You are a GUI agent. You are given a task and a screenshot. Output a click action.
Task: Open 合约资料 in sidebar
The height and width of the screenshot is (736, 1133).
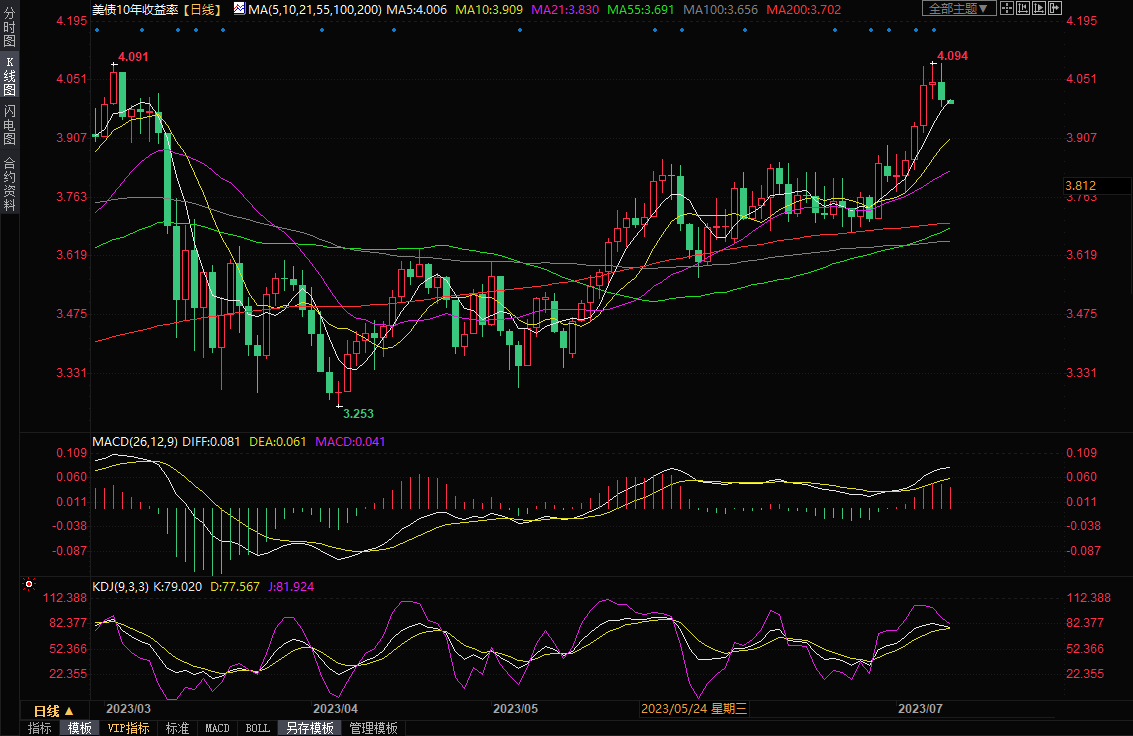pos(9,184)
